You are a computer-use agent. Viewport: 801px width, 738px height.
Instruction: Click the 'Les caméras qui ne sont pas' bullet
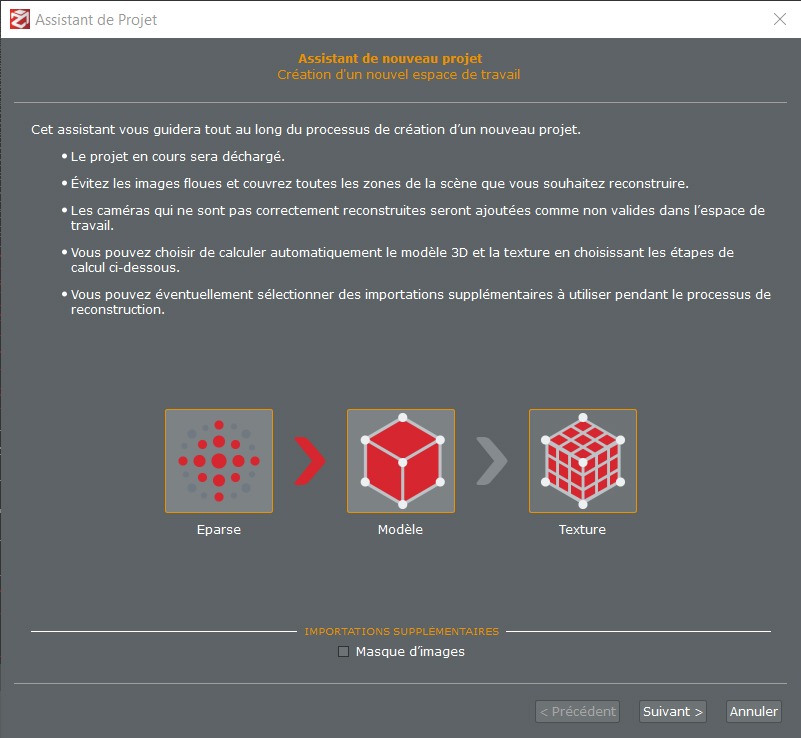click(418, 218)
